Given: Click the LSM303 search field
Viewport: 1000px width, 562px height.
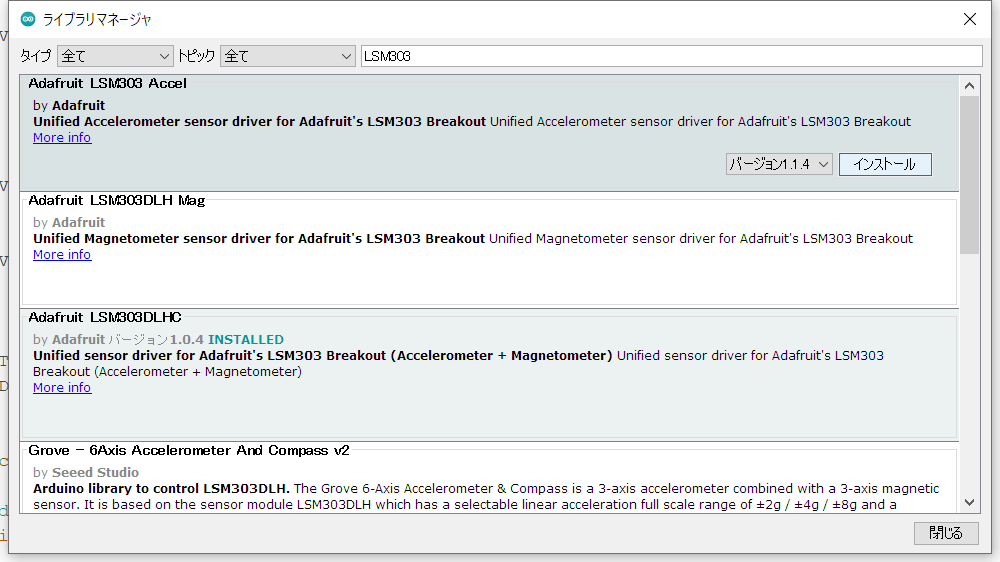Looking at the screenshot, I should (x=670, y=56).
